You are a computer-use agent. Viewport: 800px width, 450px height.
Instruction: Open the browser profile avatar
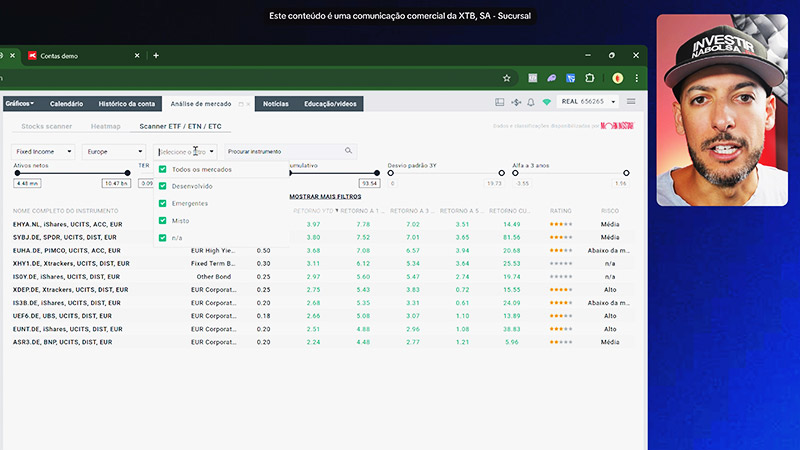(x=617, y=78)
